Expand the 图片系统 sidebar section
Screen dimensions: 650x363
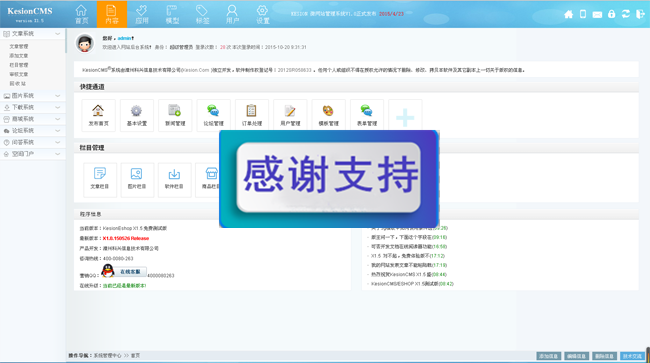point(32,96)
